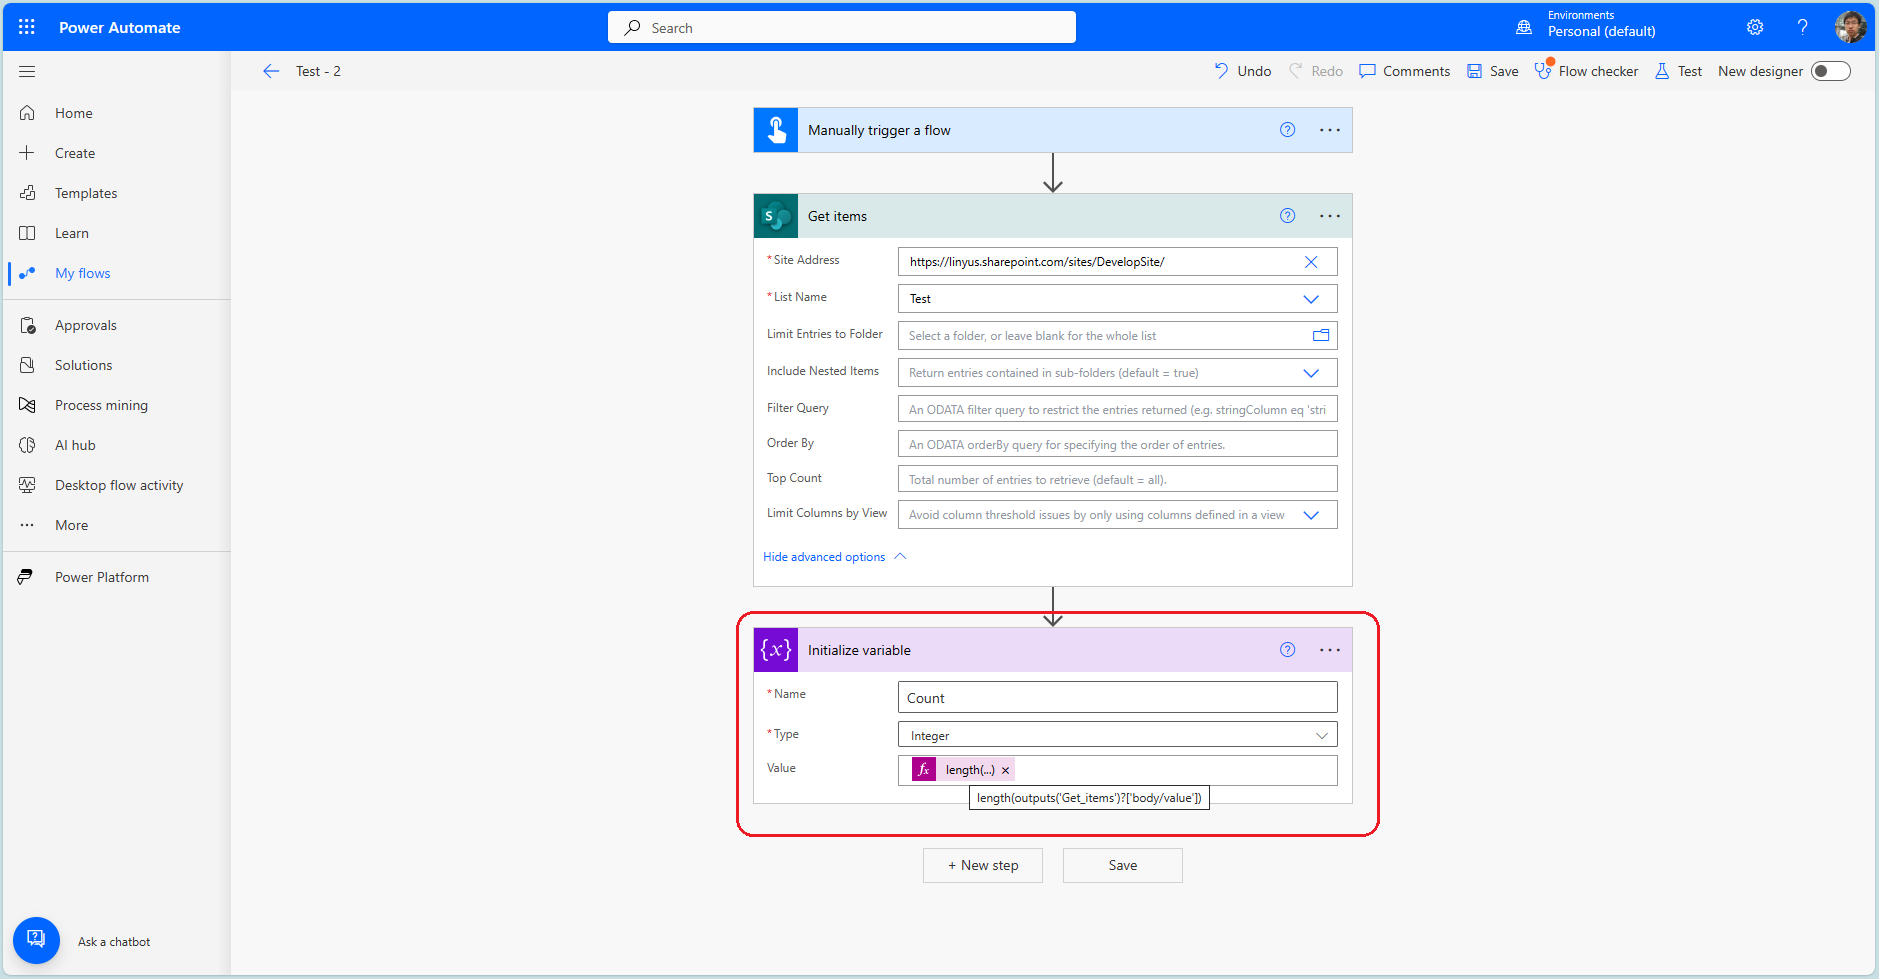Viewport: 1879px width, 979px height.
Task: Open the Ask a chatbot button
Action: 36,940
